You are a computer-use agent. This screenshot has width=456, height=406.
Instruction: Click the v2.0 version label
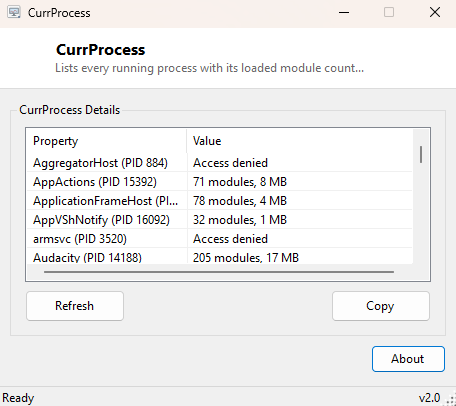[429, 398]
